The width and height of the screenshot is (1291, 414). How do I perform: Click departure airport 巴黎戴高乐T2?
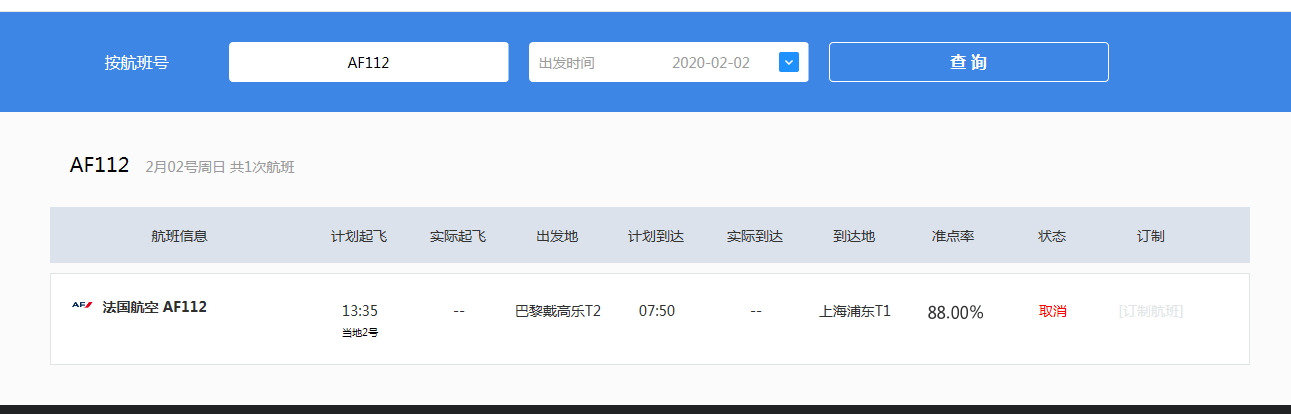(558, 311)
